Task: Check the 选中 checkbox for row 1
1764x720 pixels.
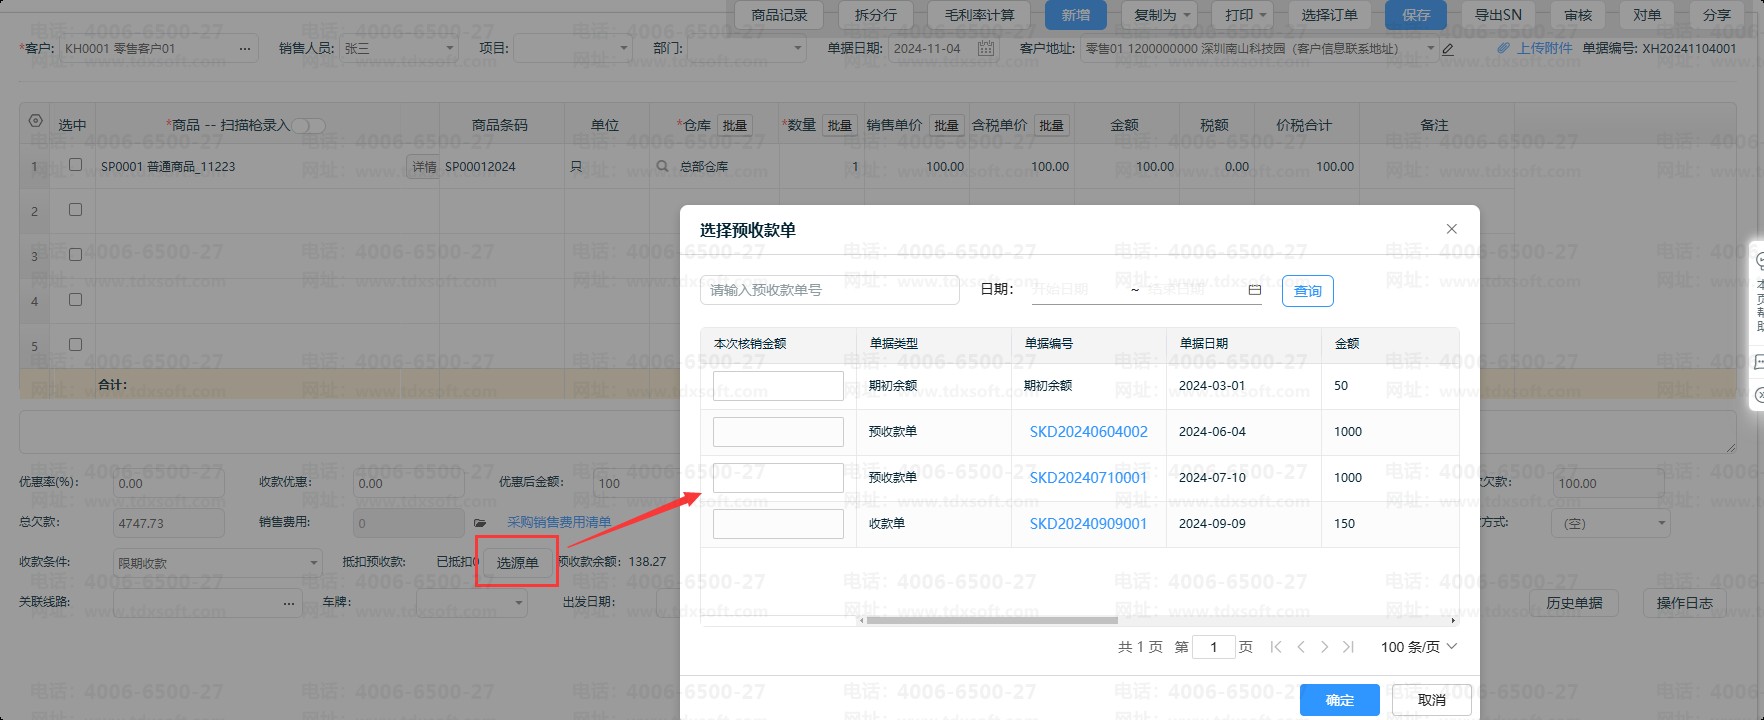Action: click(x=75, y=165)
